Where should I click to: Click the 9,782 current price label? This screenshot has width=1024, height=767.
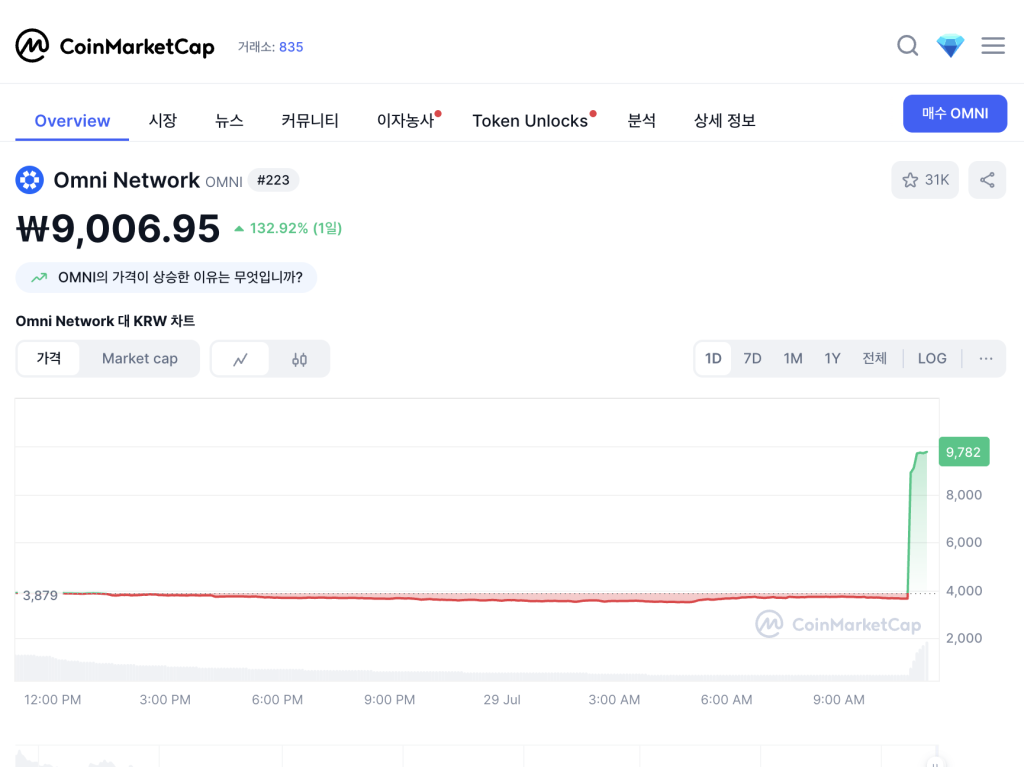click(x=964, y=452)
